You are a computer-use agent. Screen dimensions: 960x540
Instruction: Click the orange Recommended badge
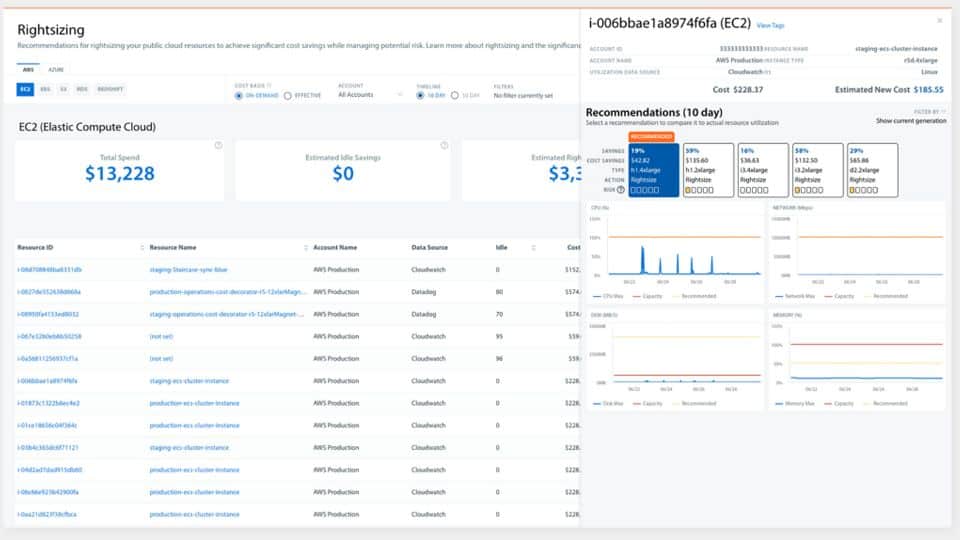tap(651, 137)
